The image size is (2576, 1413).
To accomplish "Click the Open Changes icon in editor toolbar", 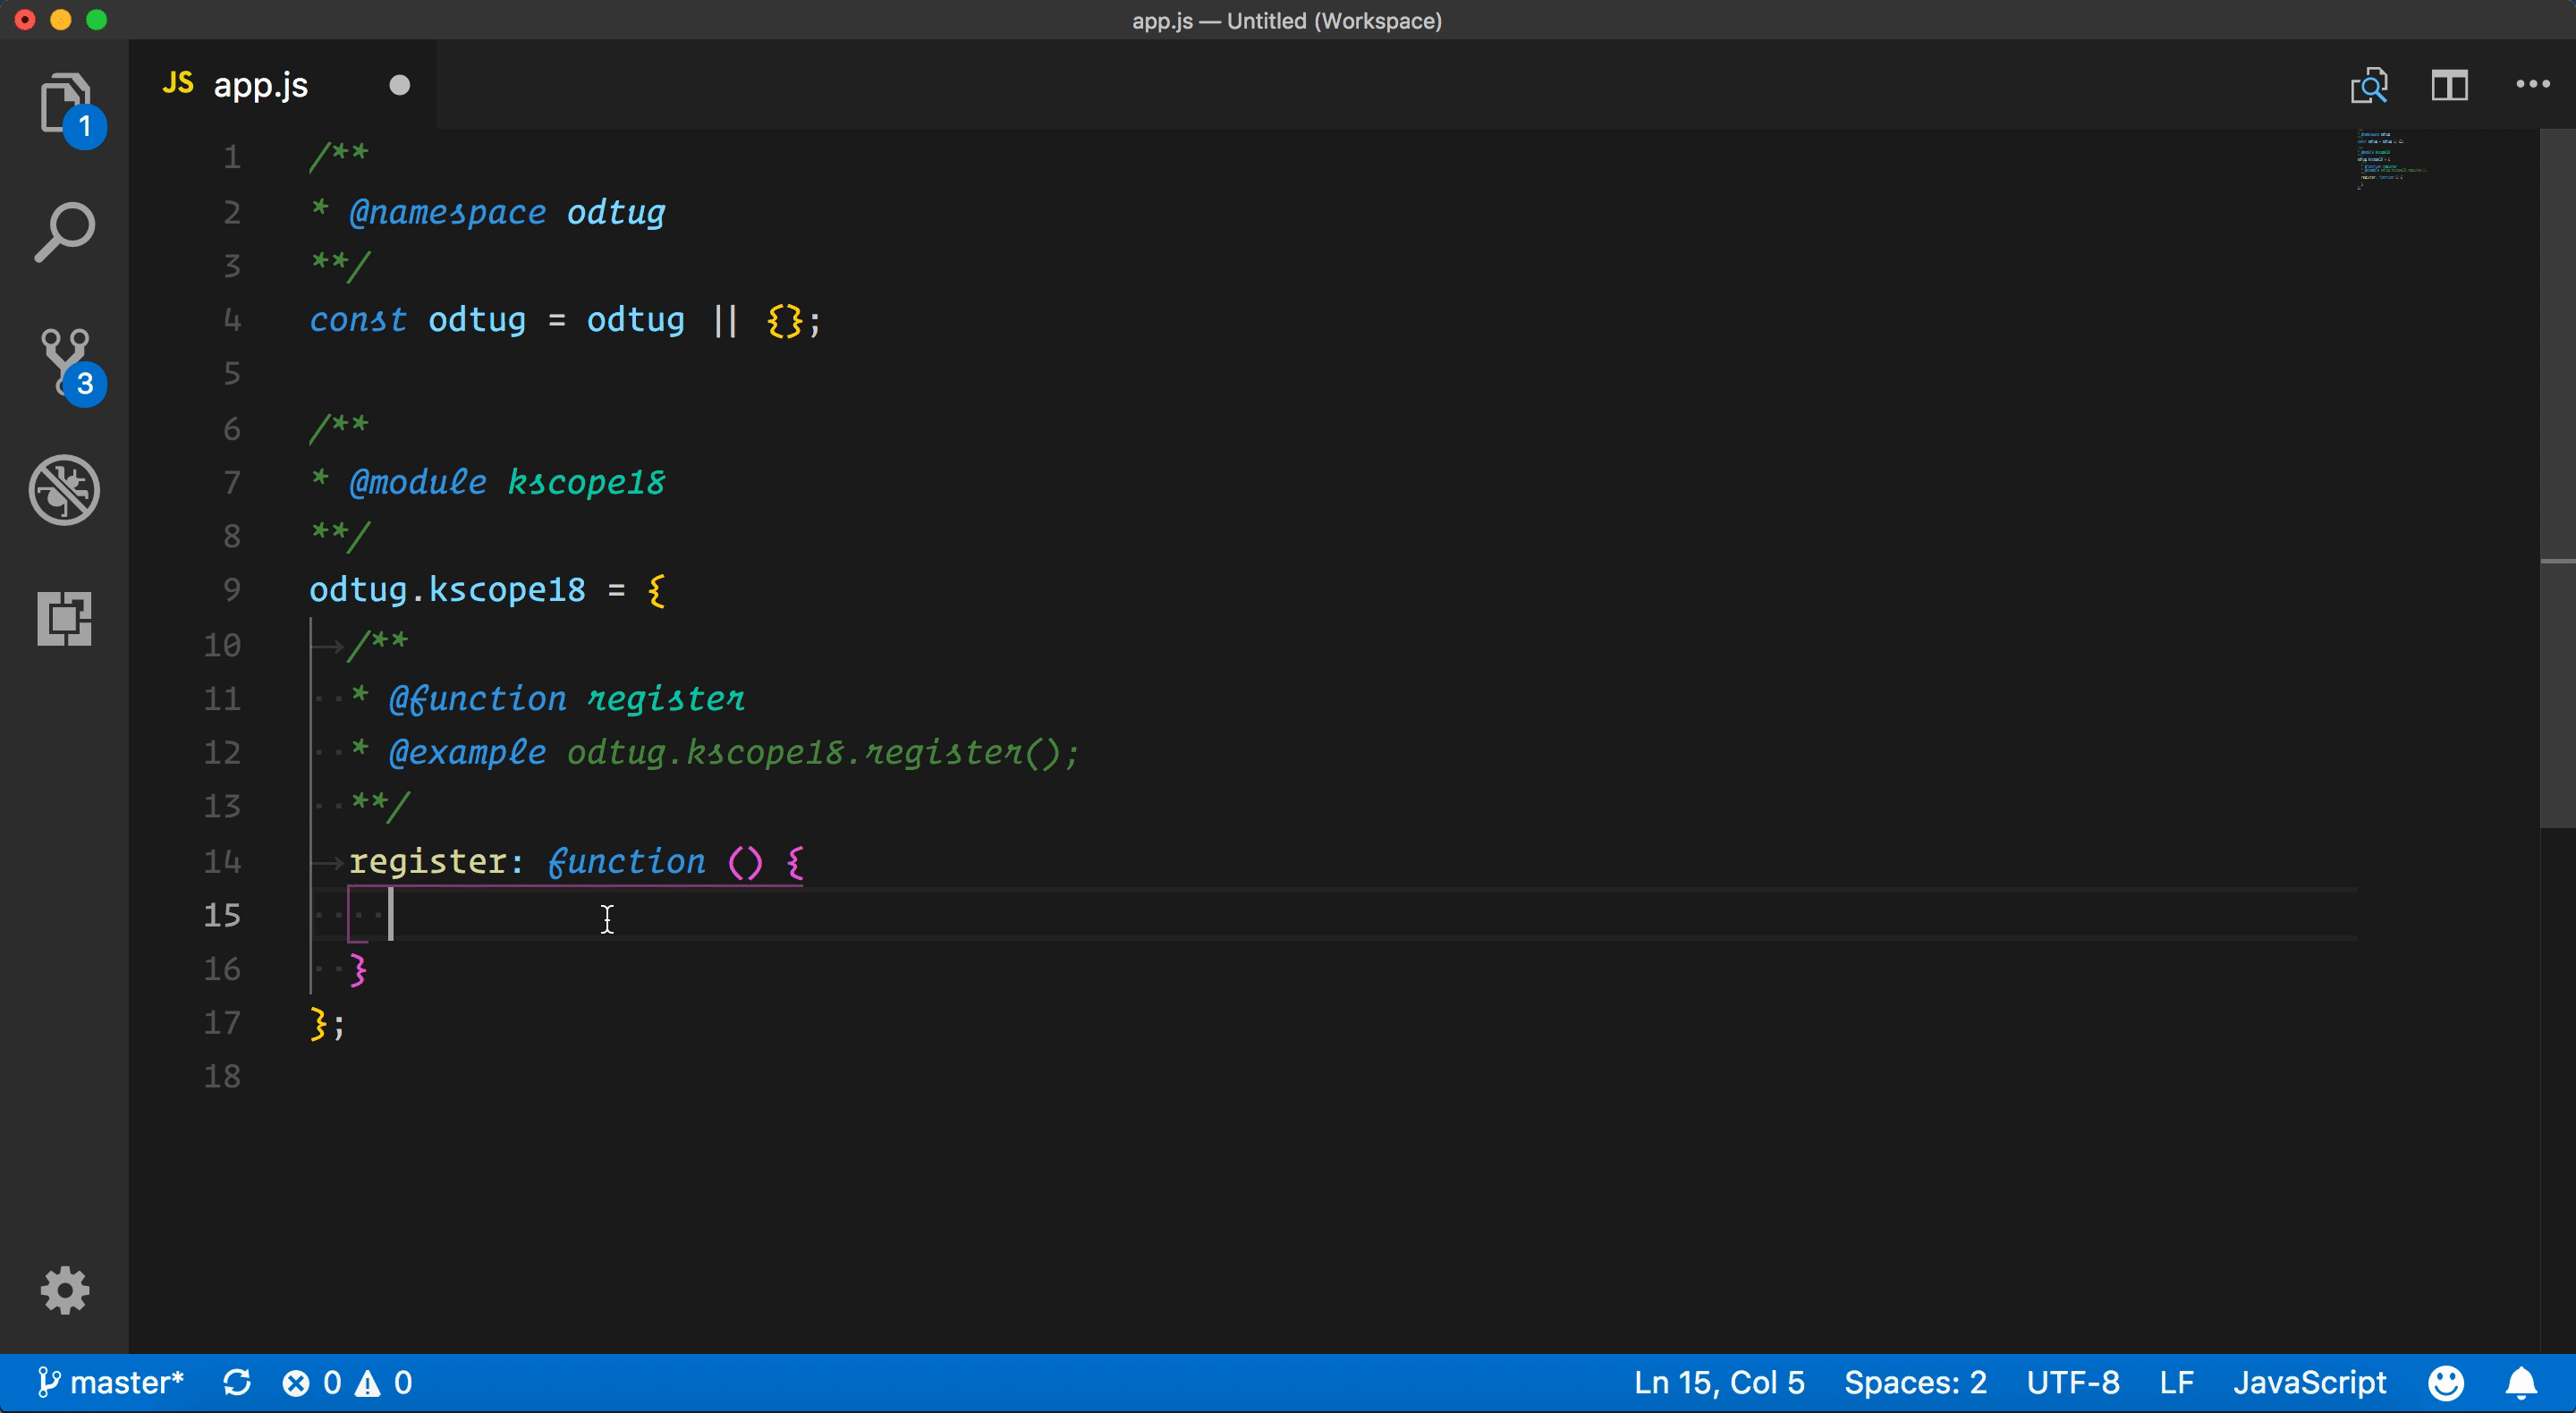I will point(2368,86).
